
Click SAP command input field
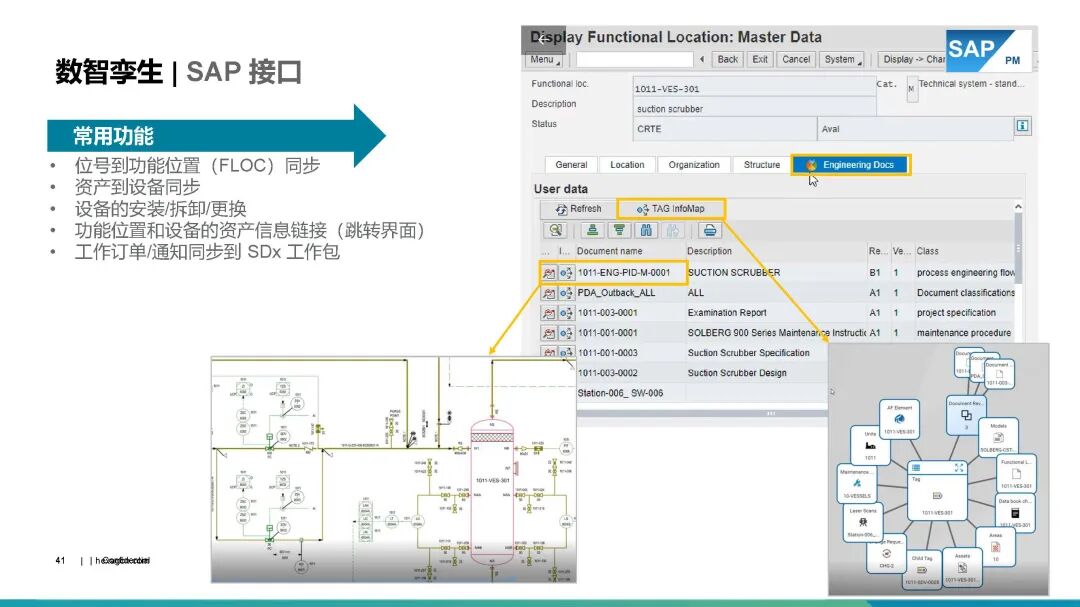point(634,60)
